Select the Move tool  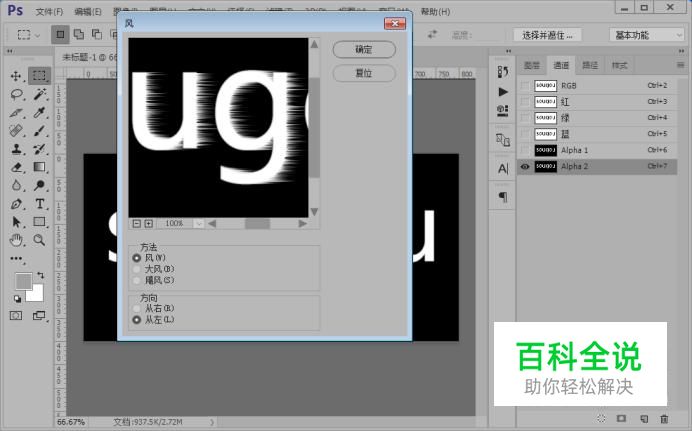pos(16,76)
